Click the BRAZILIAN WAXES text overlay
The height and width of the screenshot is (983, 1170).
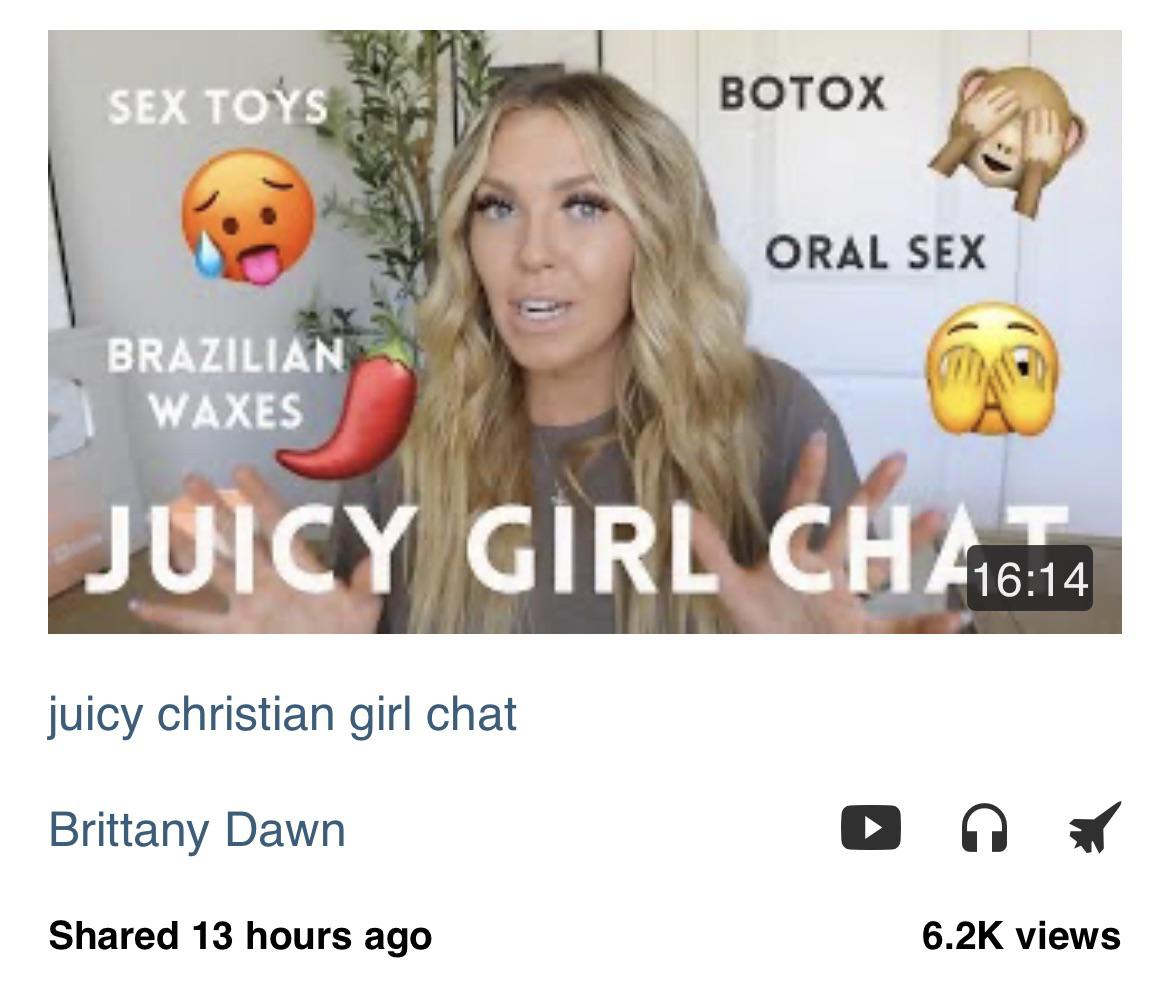tap(226, 384)
